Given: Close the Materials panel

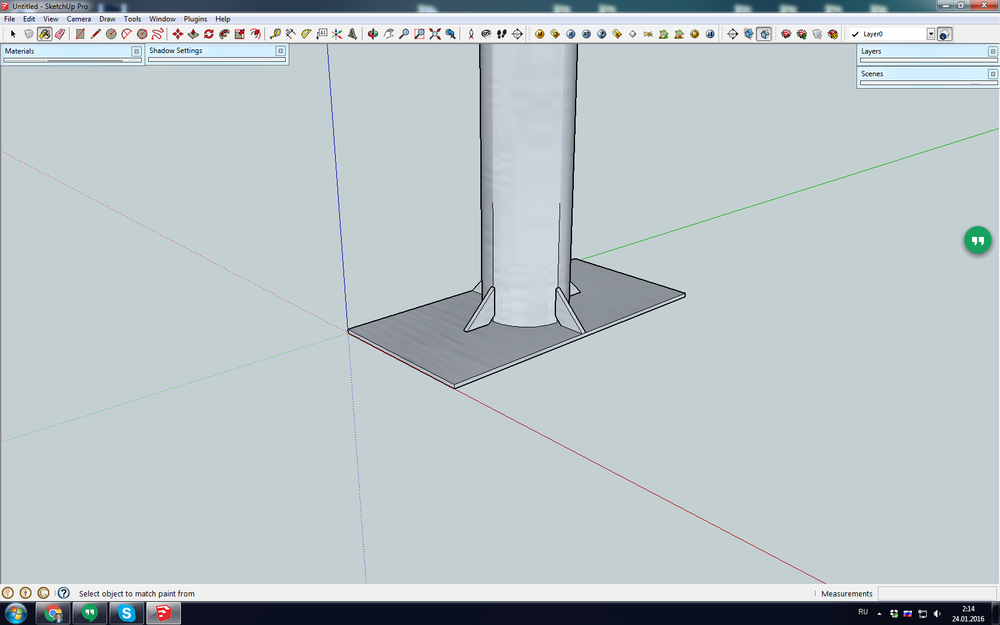Looking at the screenshot, I should 136,50.
